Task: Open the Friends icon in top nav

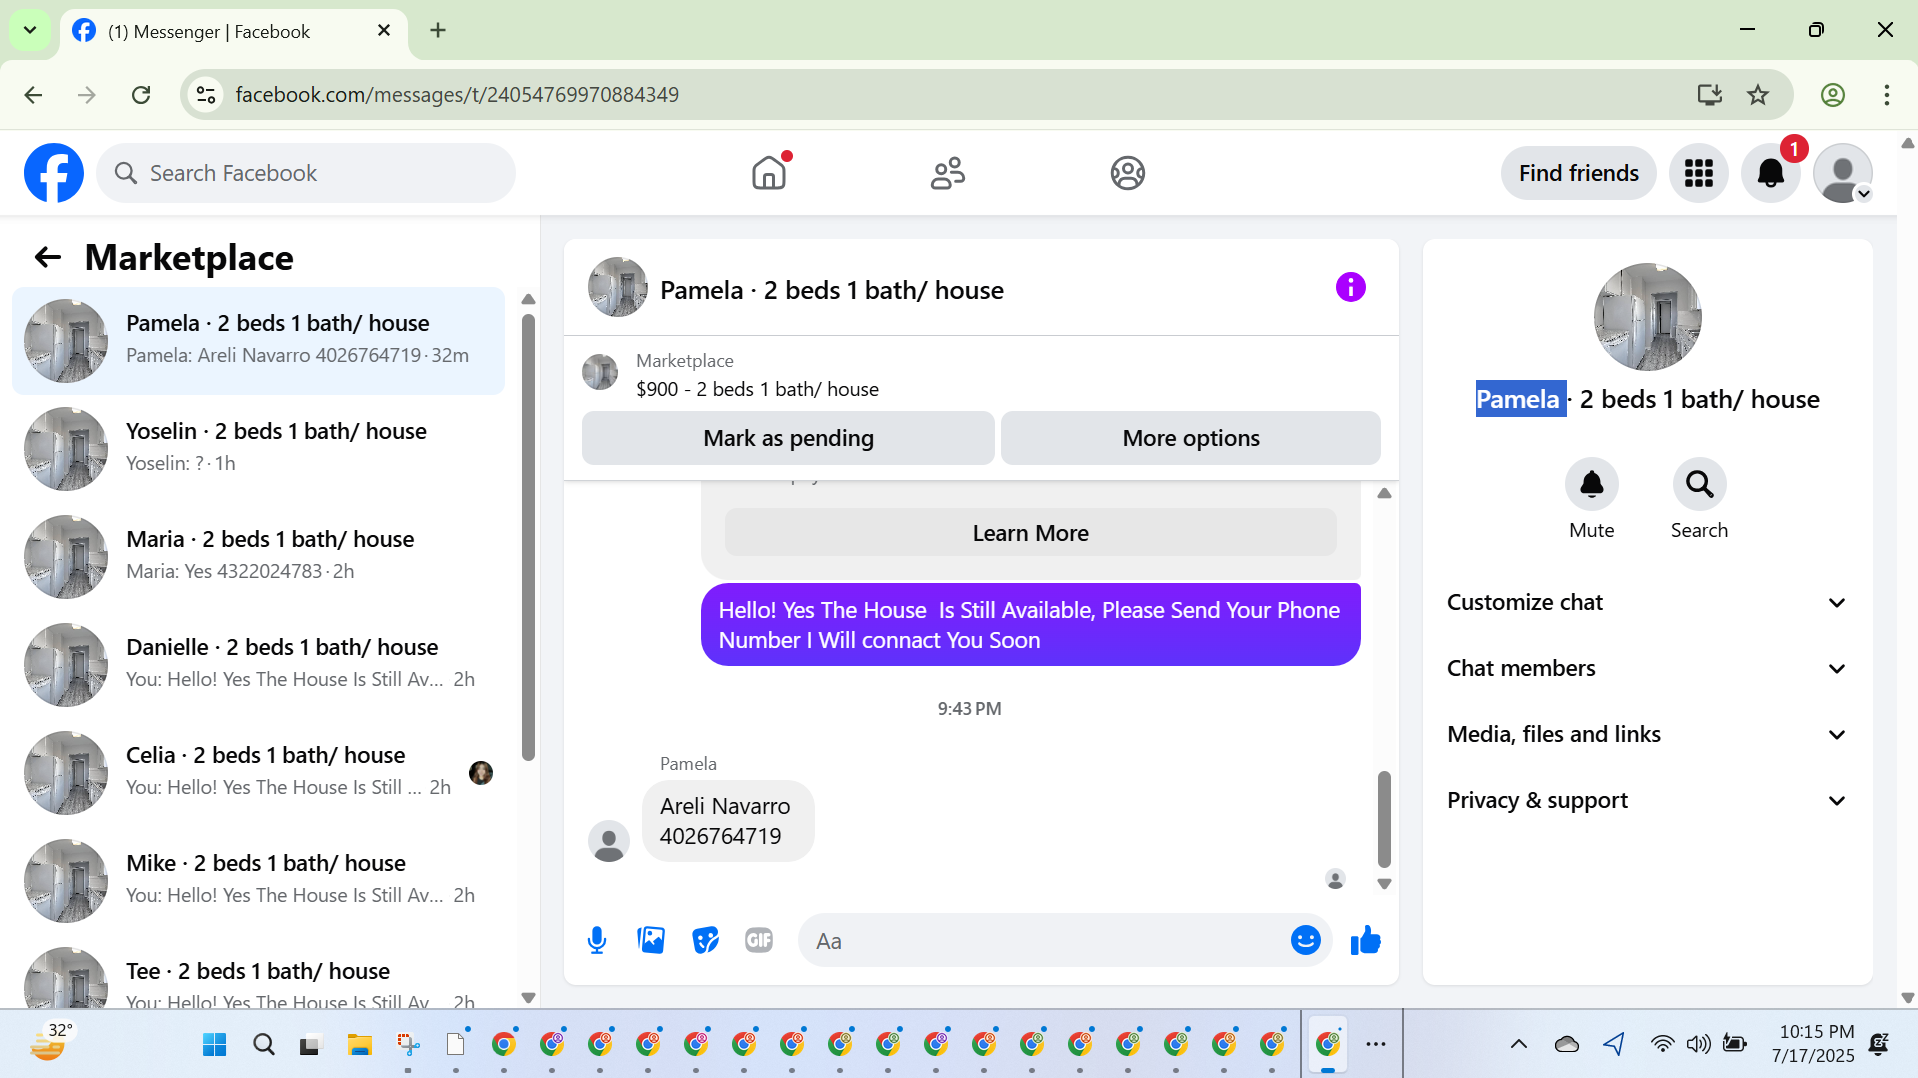Action: [948, 173]
